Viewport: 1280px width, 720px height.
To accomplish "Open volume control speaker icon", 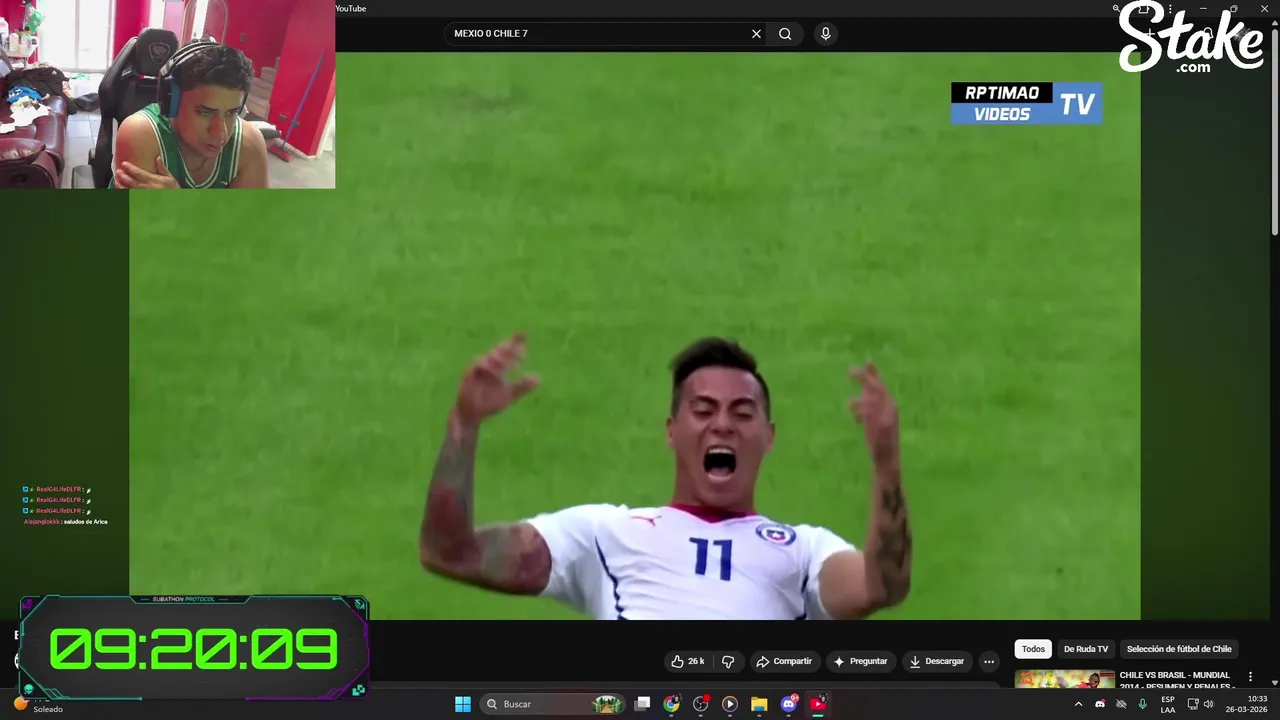I will pos(1209,704).
